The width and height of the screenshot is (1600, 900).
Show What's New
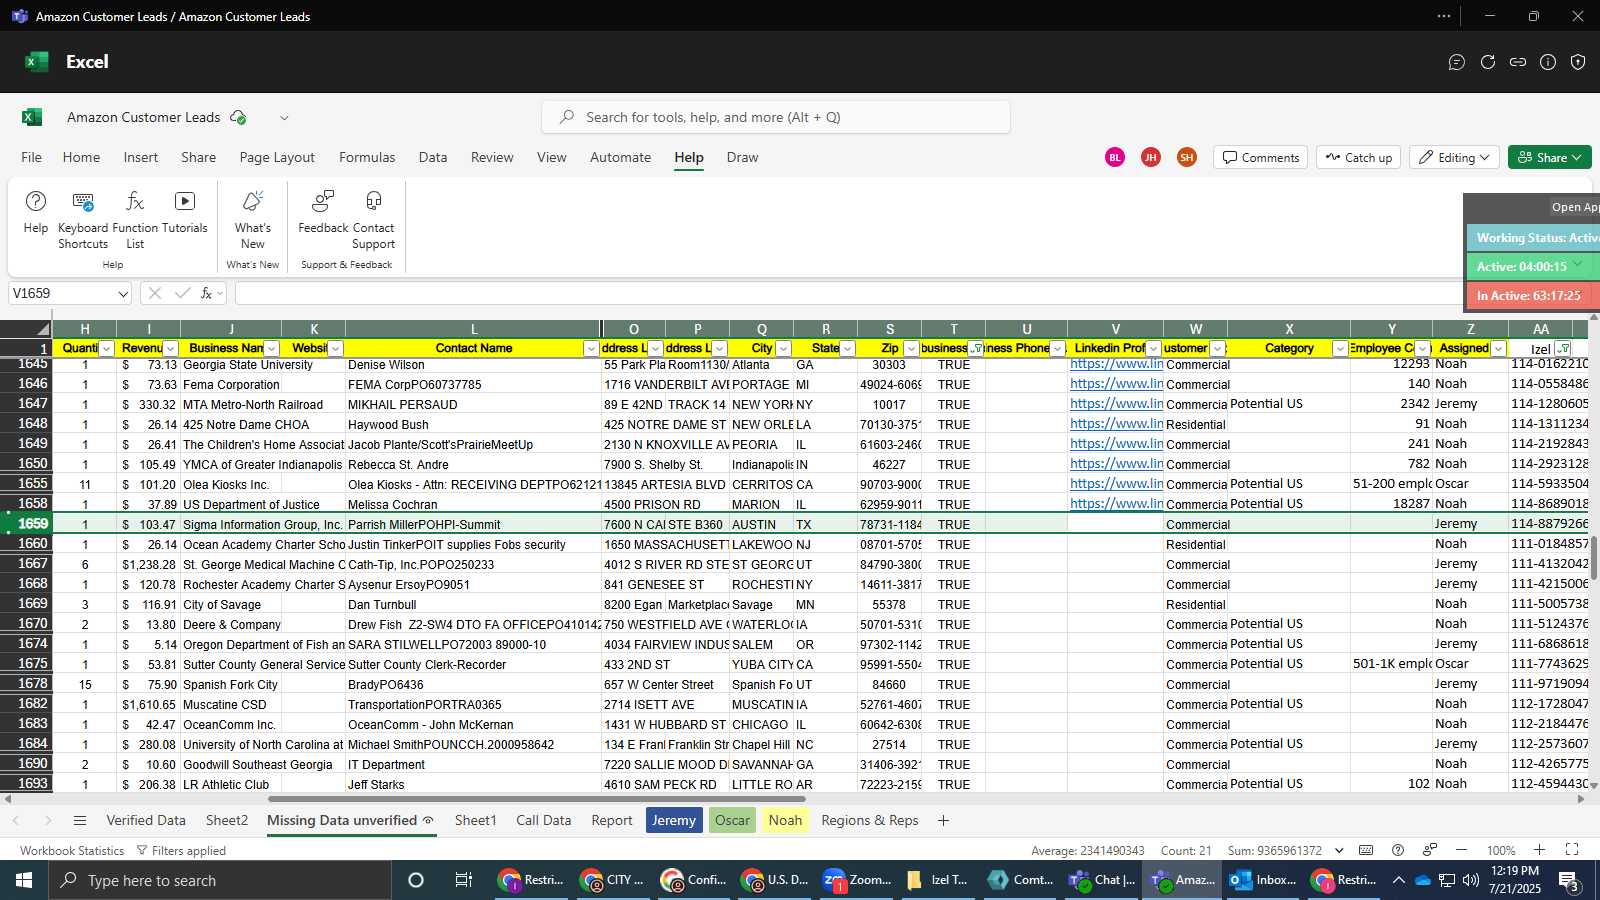[253, 220]
